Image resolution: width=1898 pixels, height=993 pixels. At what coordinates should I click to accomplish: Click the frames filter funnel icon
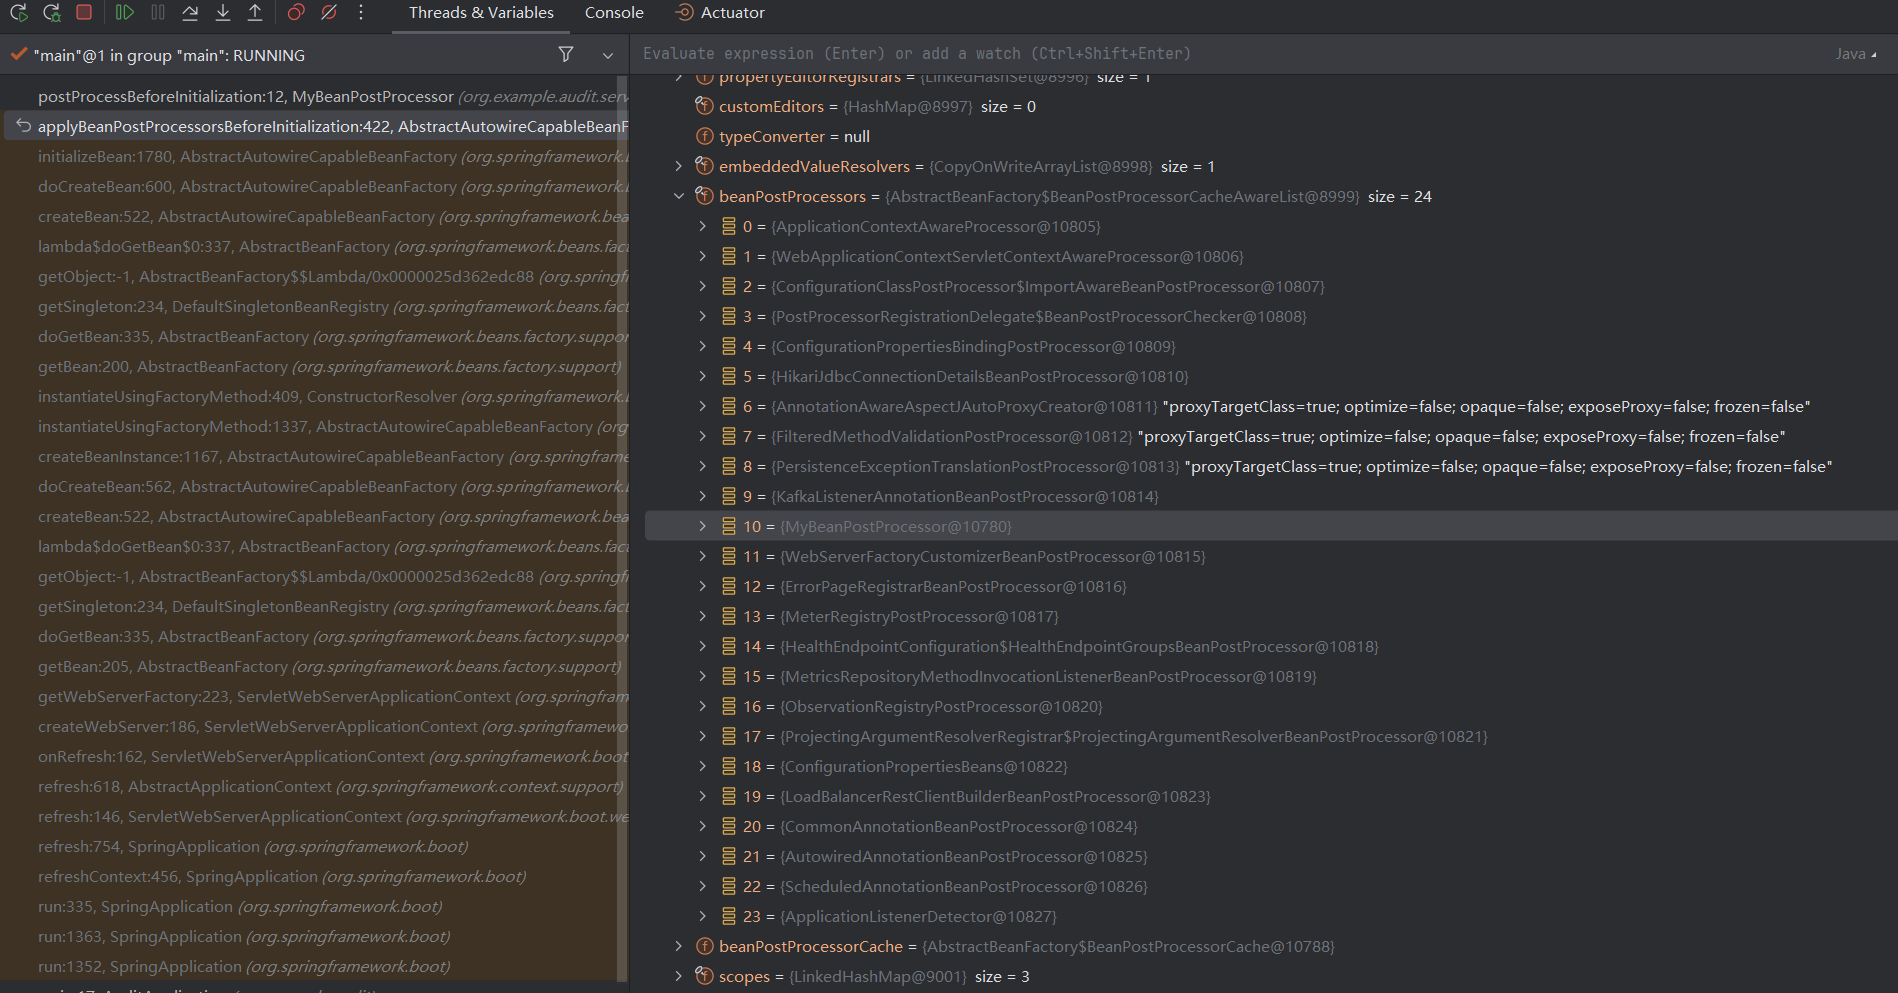pos(566,55)
